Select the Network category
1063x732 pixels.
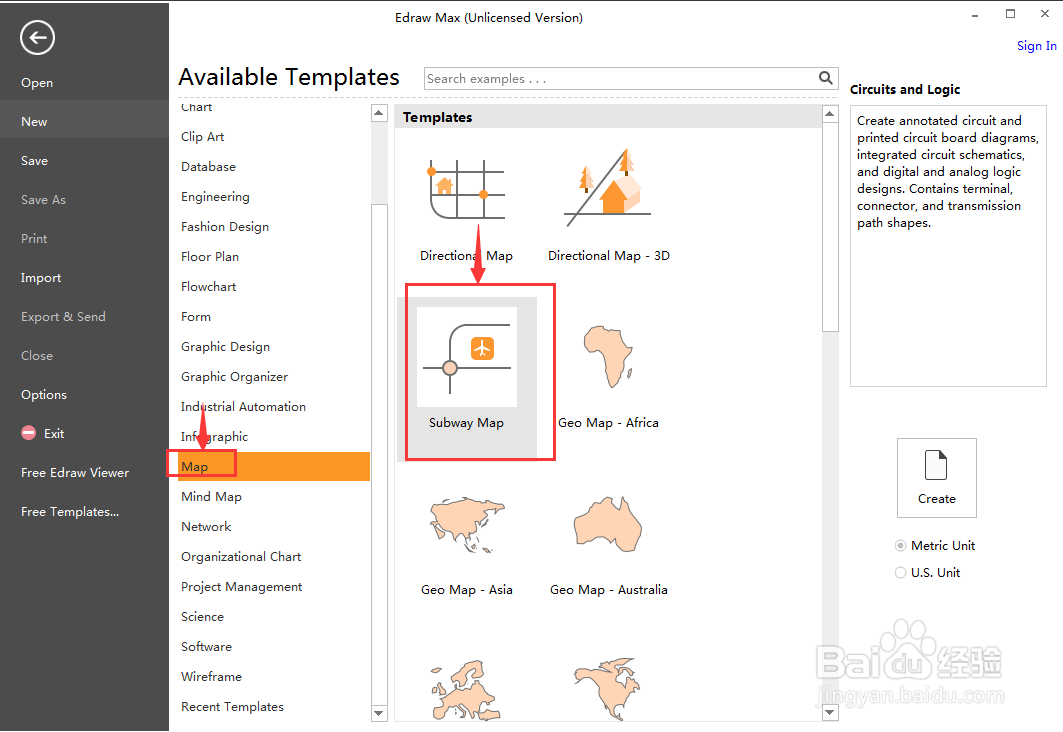206,527
